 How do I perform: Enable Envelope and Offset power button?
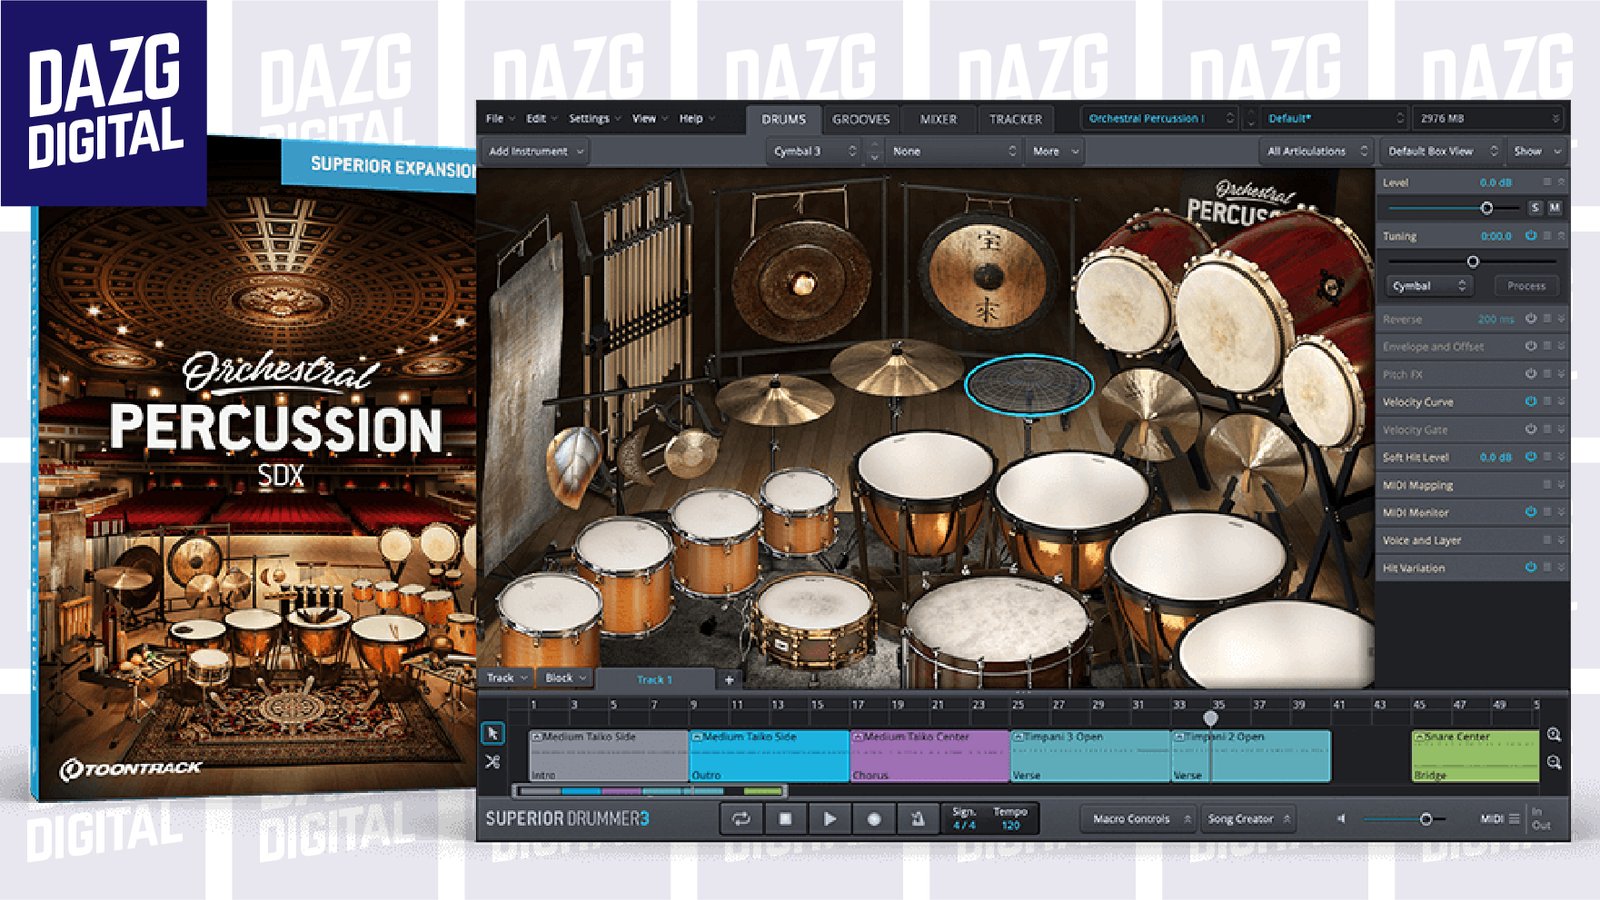point(1530,346)
